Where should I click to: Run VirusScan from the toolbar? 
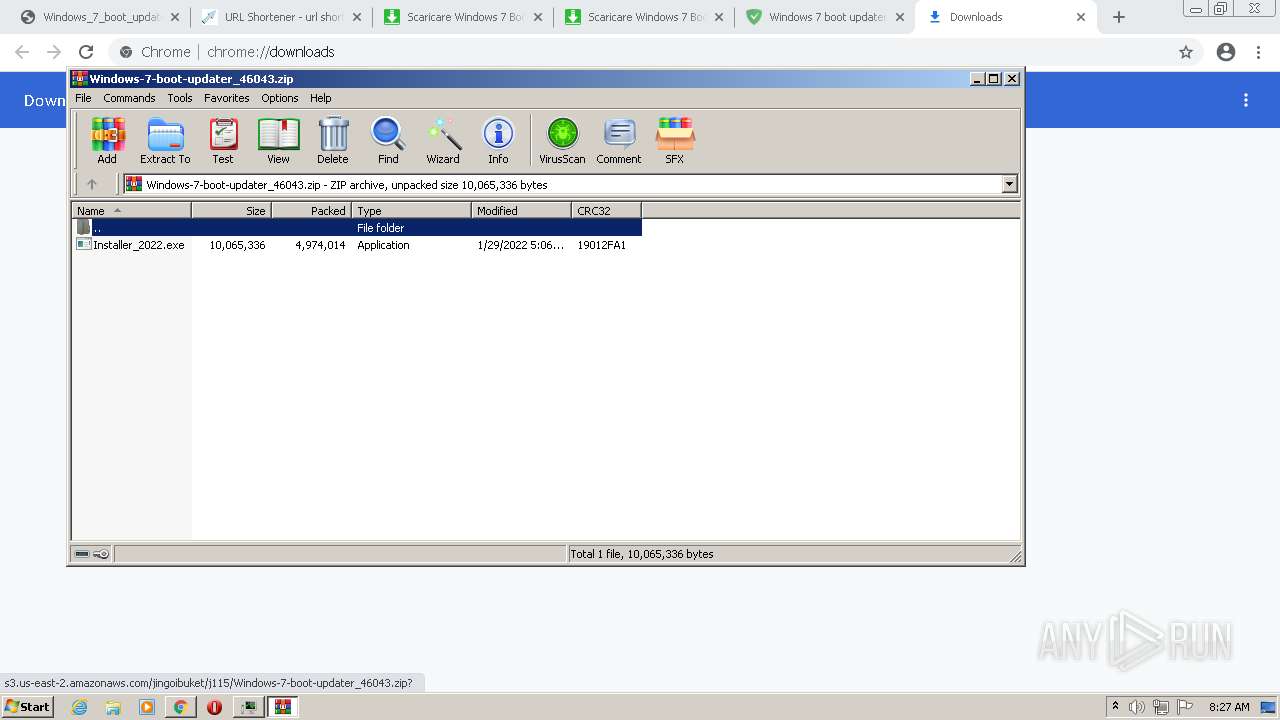pyautogui.click(x=562, y=140)
